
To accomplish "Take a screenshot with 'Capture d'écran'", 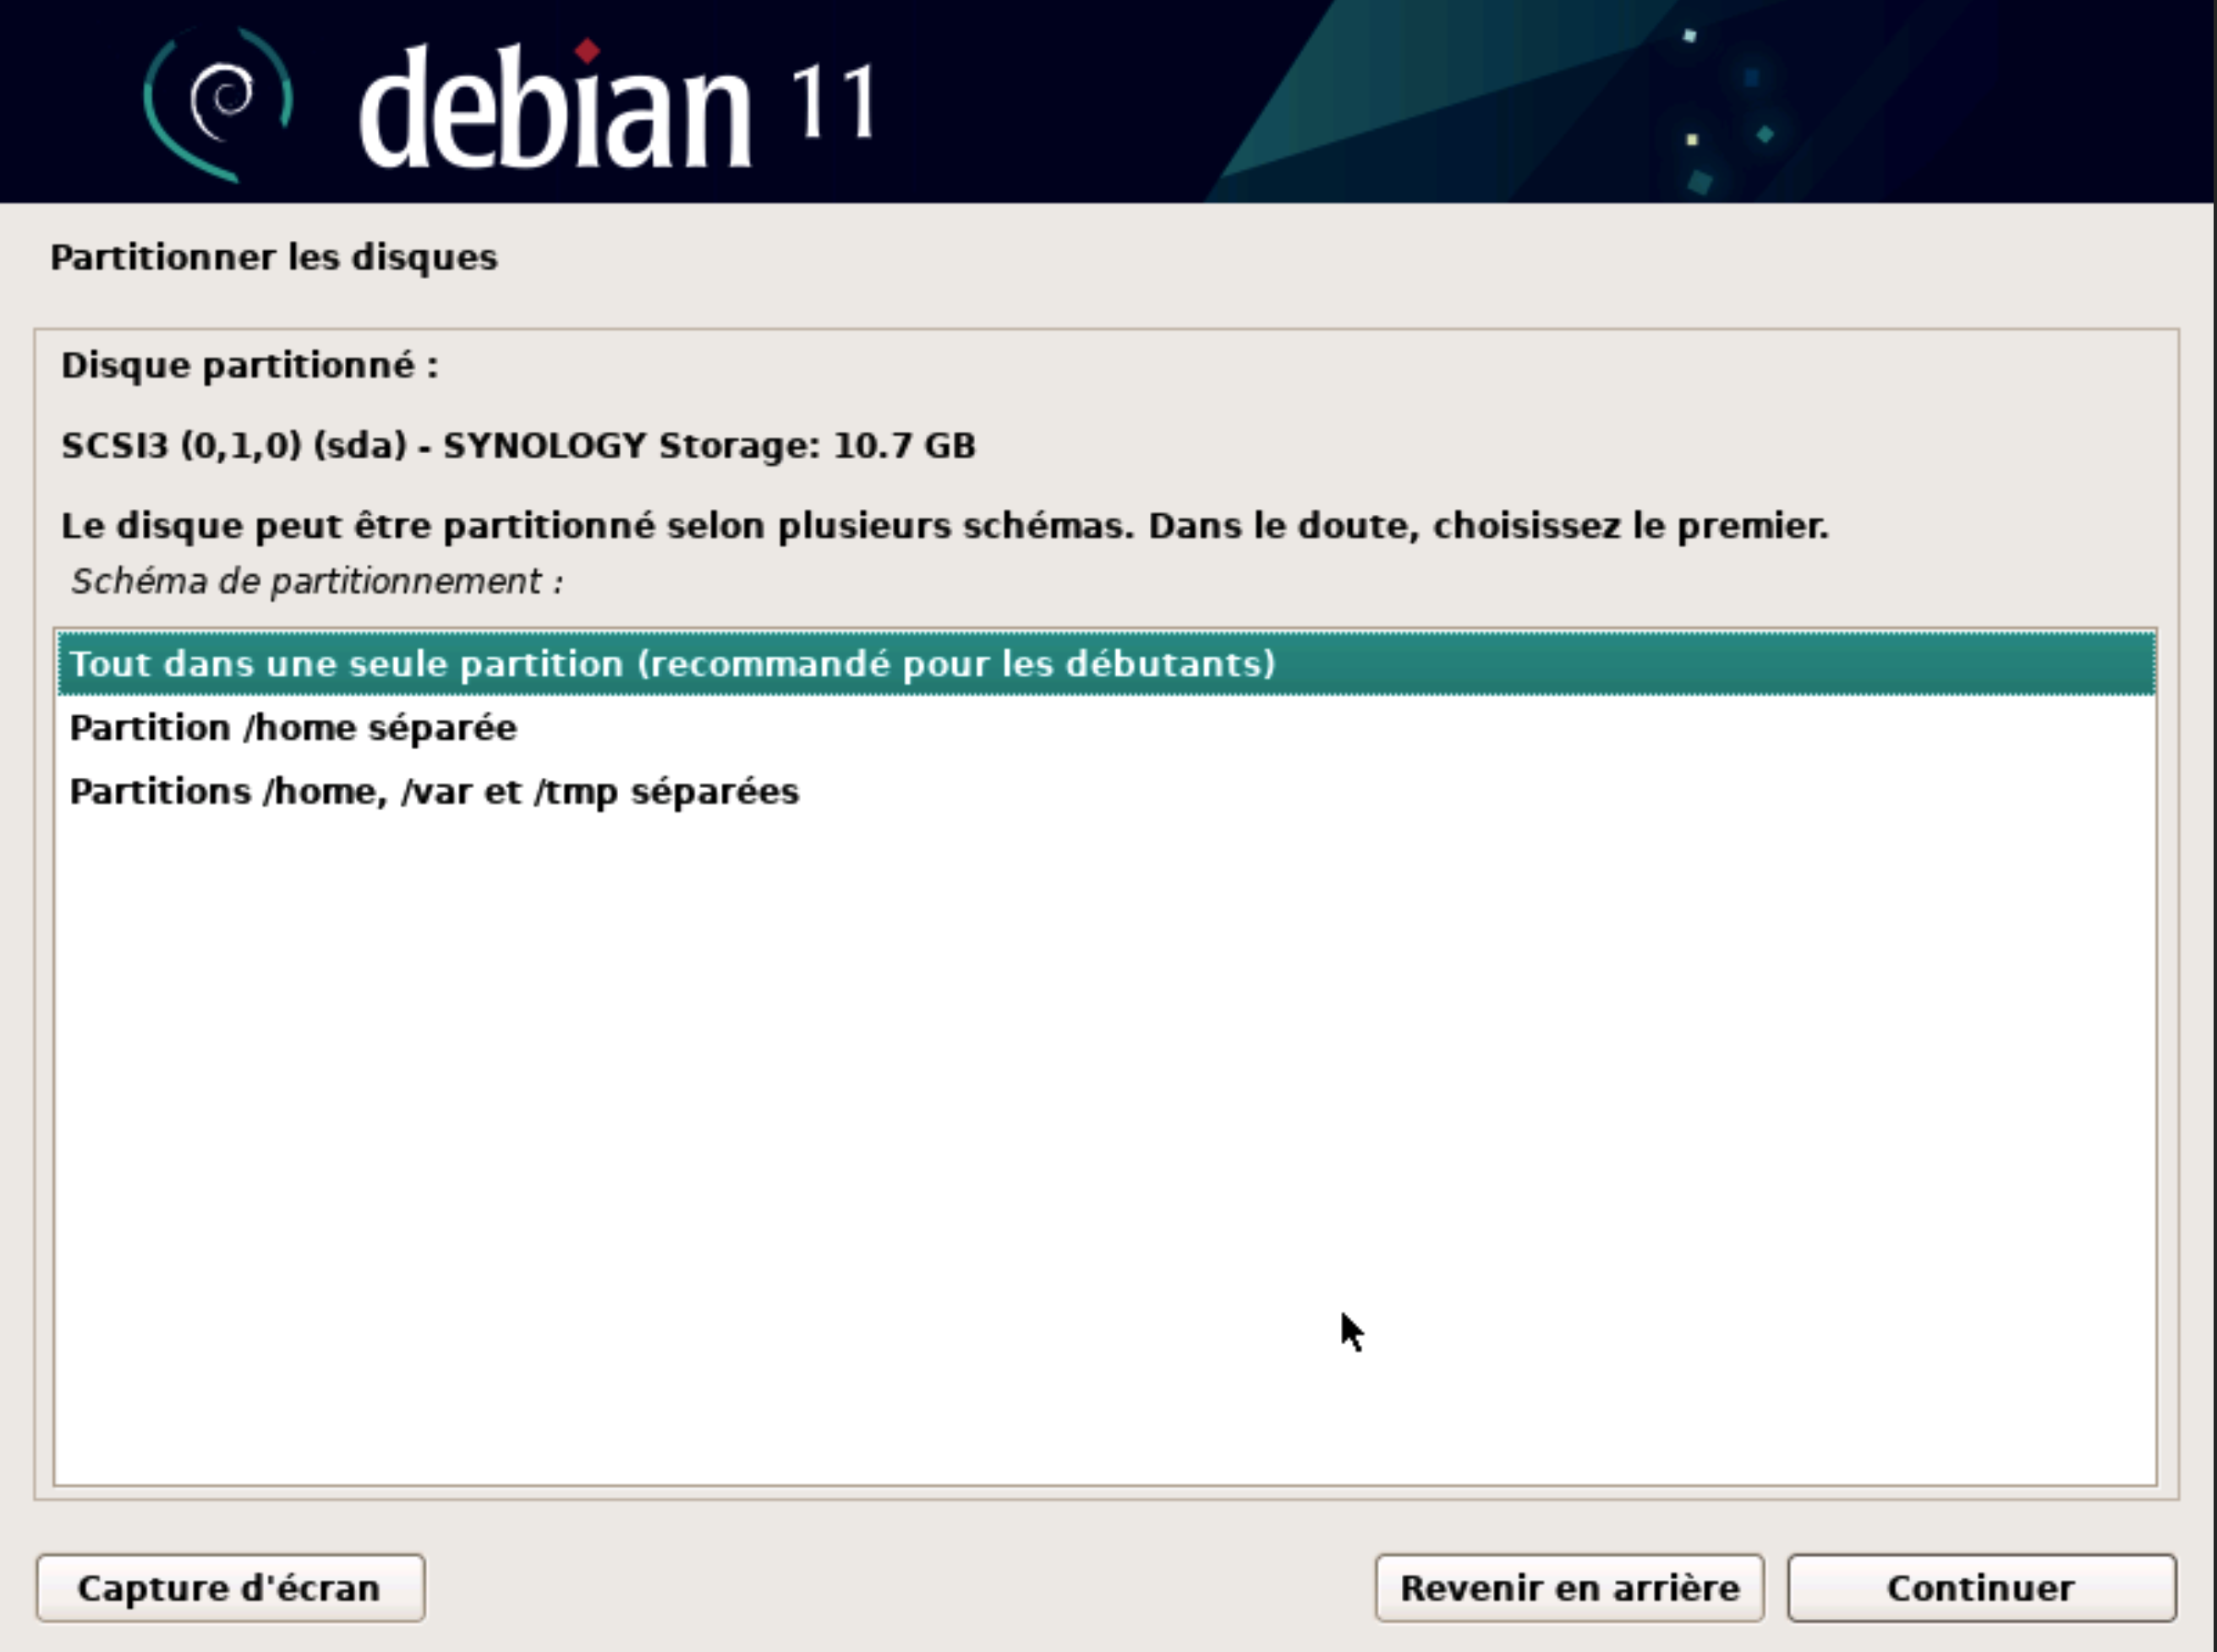I will point(230,1587).
